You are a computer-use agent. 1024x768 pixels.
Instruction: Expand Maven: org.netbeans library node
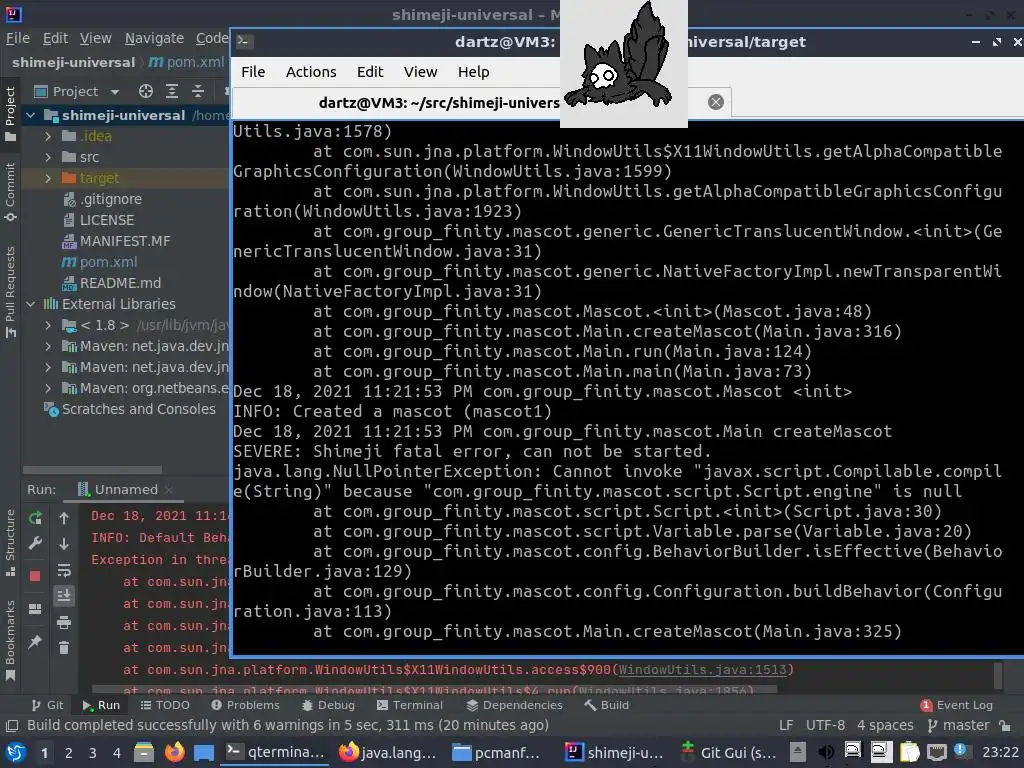pos(48,389)
